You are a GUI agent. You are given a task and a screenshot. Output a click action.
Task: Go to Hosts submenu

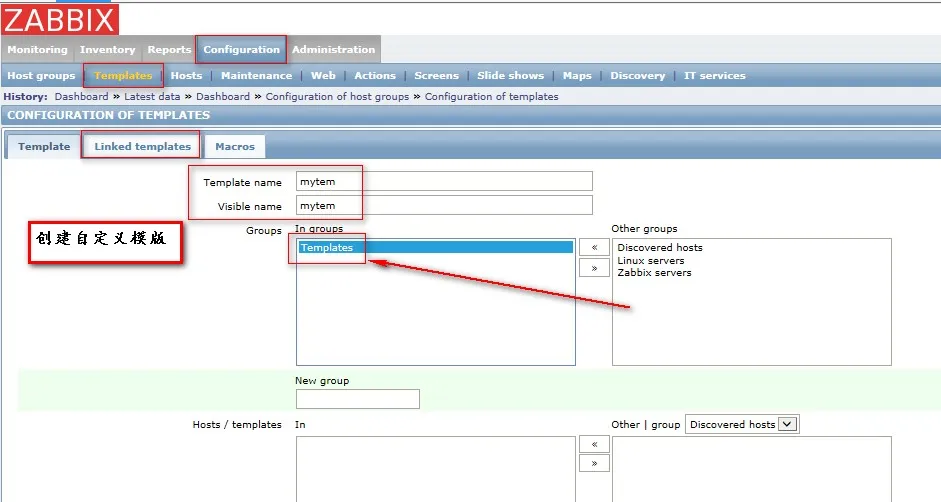(x=186, y=76)
